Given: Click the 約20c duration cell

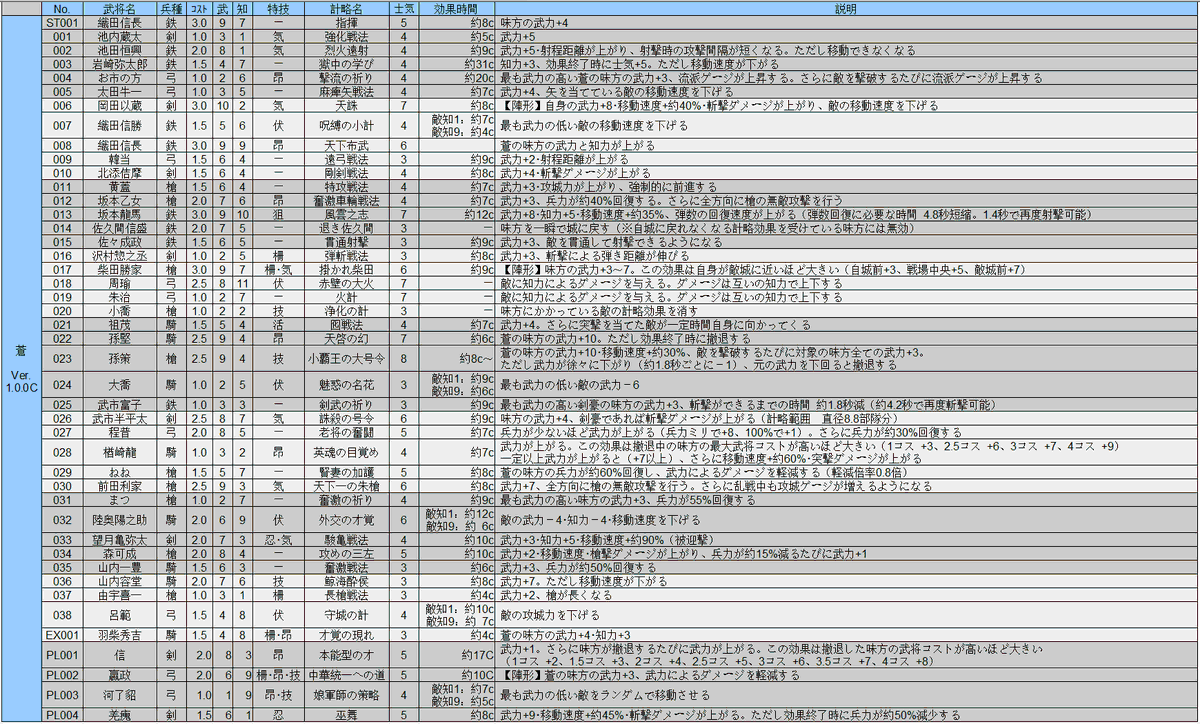Looking at the screenshot, I should [457, 77].
